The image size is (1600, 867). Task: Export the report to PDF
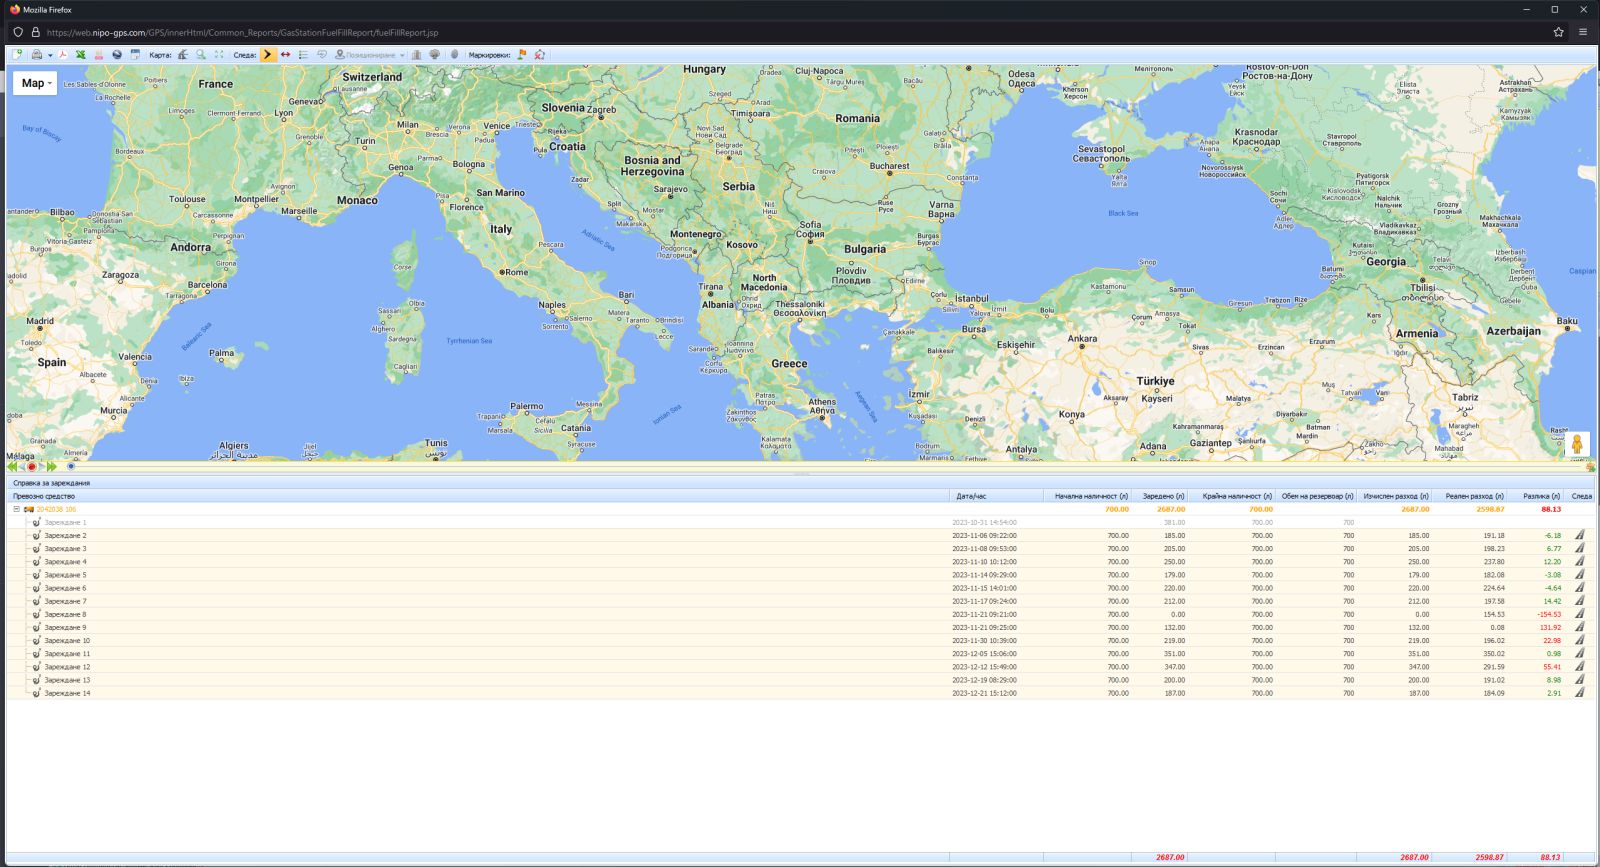(x=63, y=55)
